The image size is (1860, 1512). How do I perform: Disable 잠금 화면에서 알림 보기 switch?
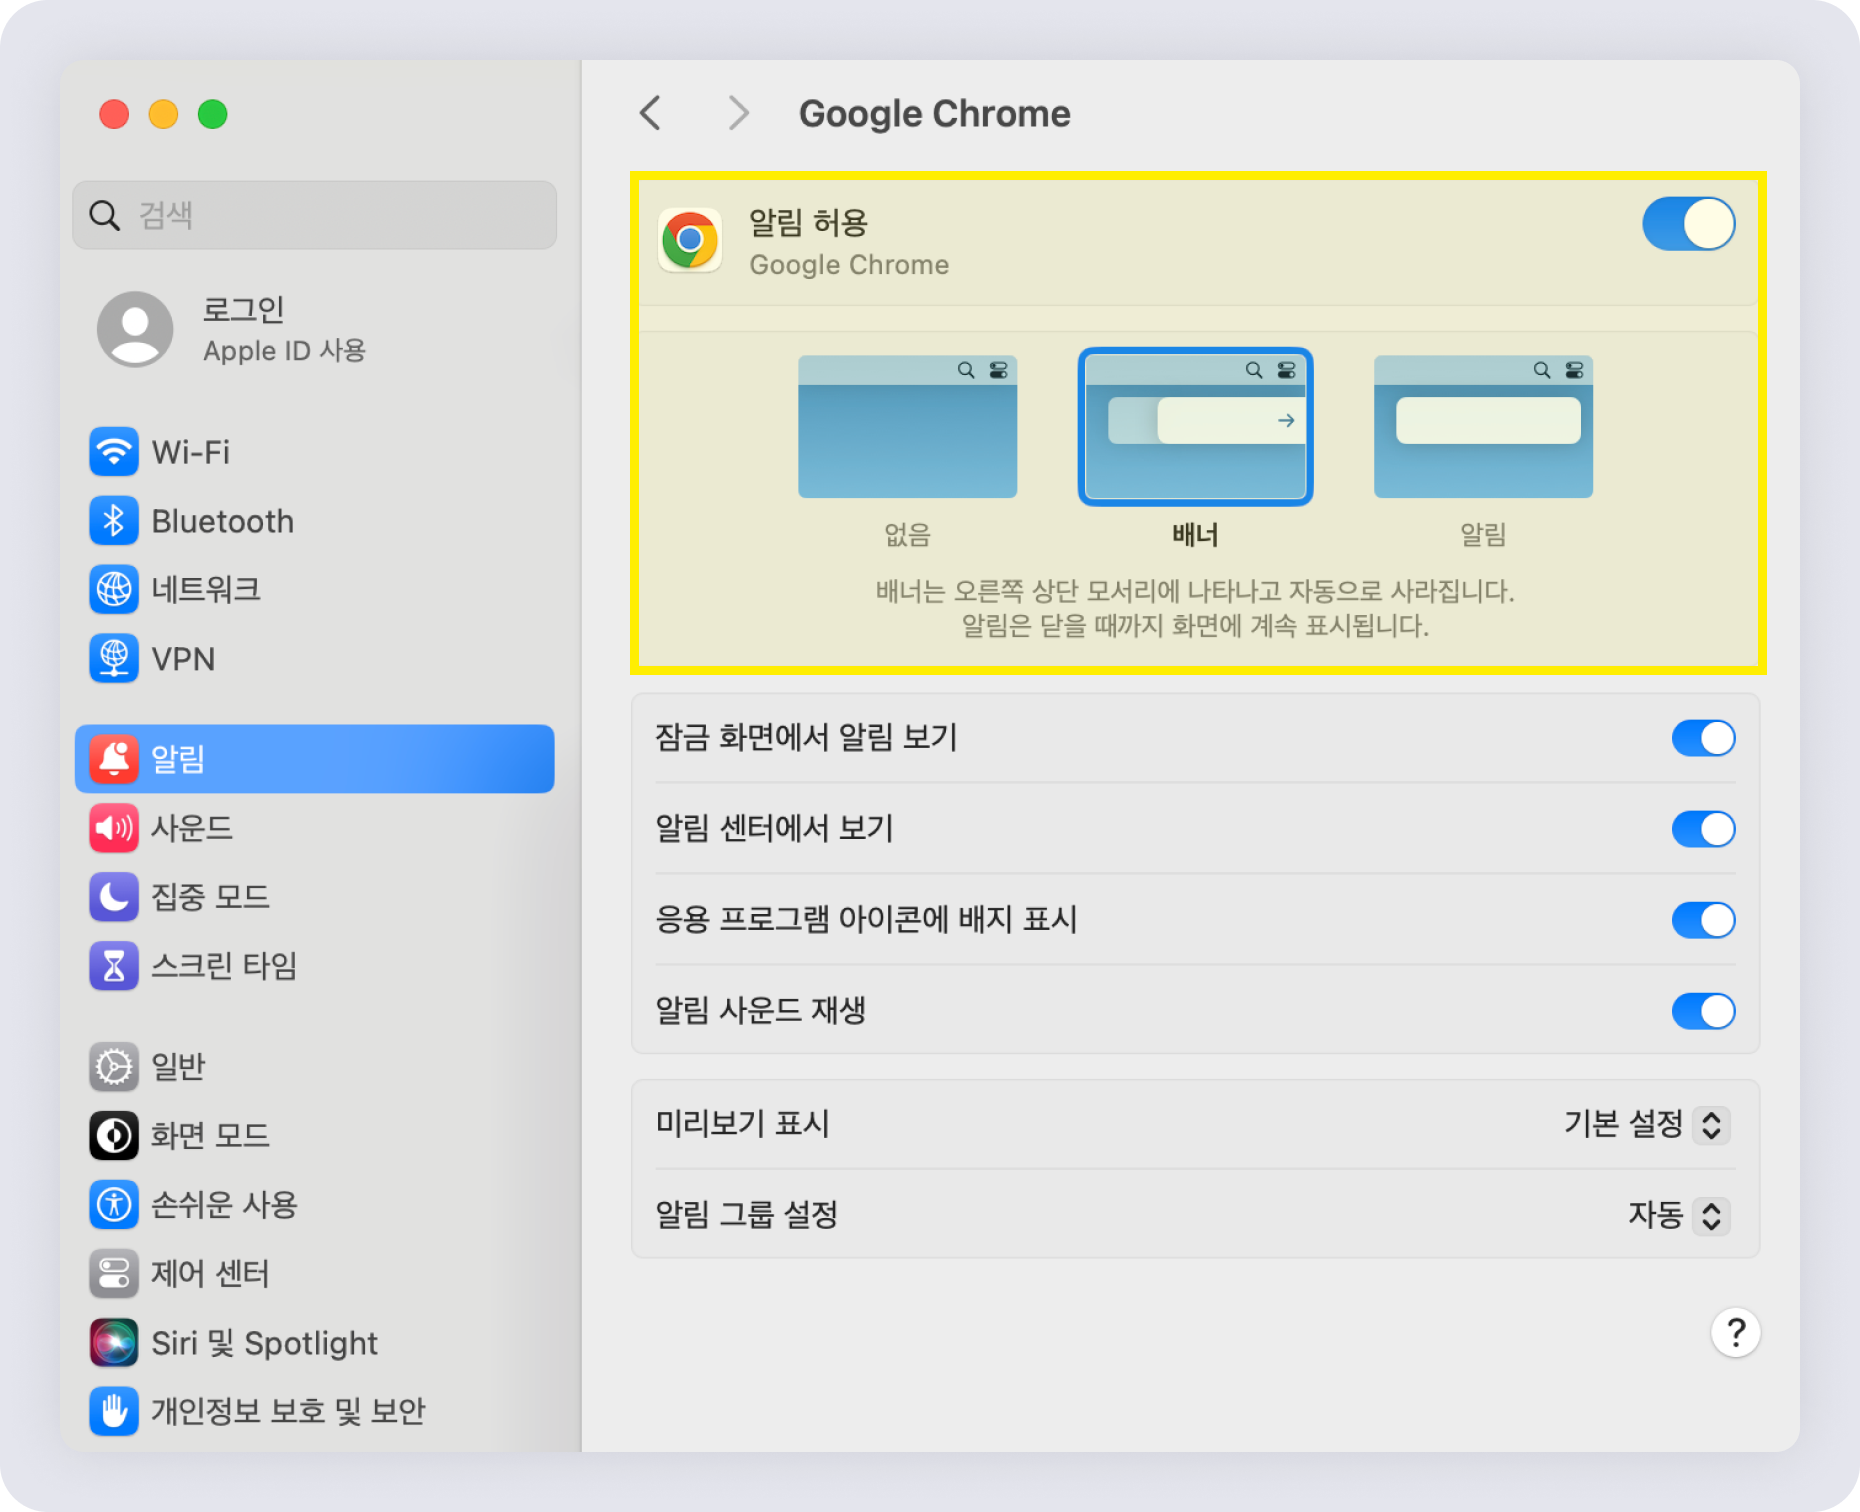[1703, 738]
